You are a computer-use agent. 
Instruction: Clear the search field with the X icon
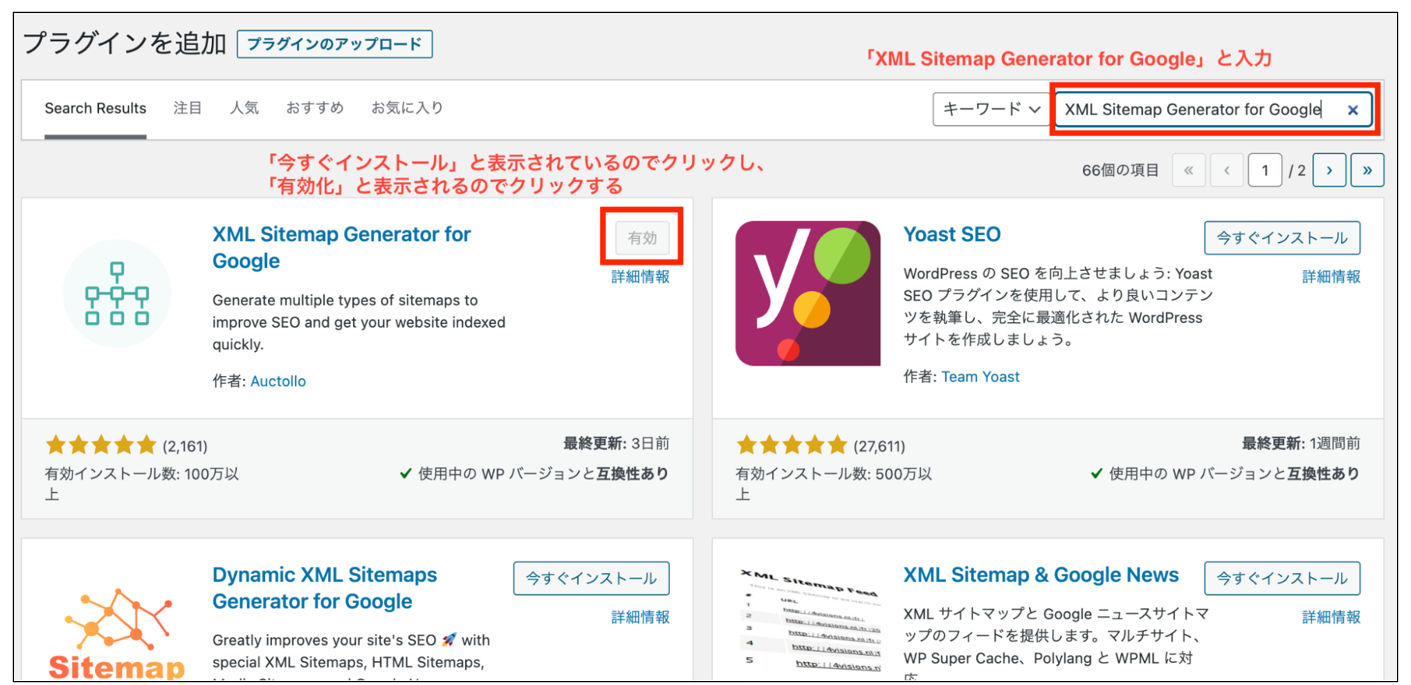[x=1353, y=110]
